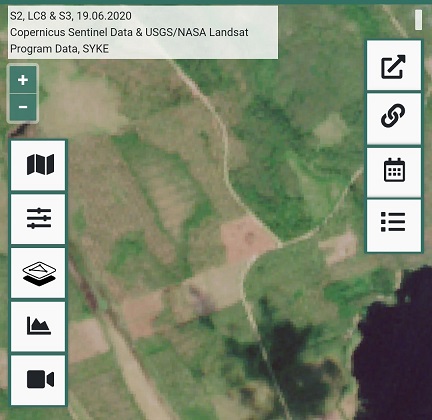432x420 pixels.
Task: Open the stacked layers panel icon
Action: (x=38, y=273)
